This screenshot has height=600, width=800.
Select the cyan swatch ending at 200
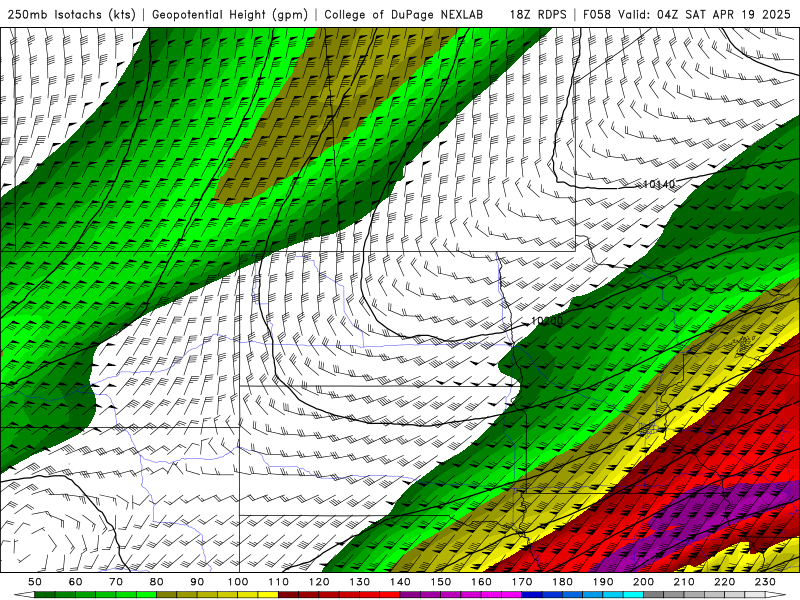click(x=633, y=594)
